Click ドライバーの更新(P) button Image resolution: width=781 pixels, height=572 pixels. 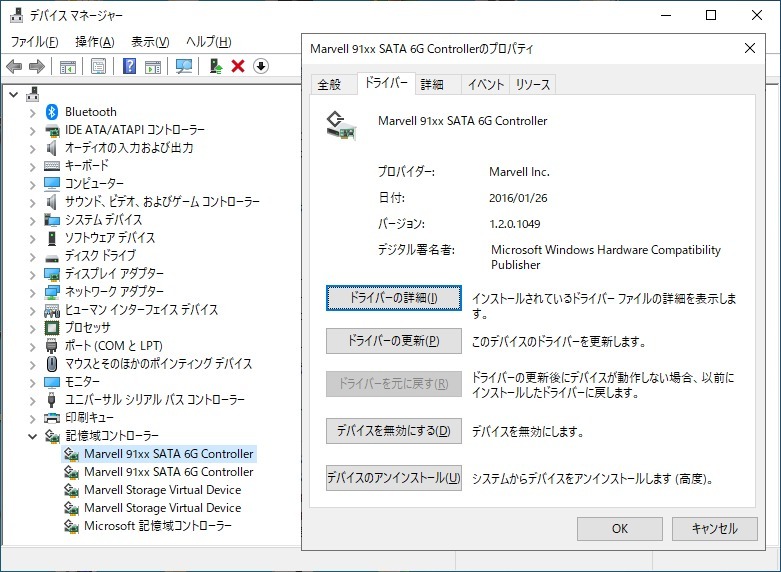(x=393, y=341)
